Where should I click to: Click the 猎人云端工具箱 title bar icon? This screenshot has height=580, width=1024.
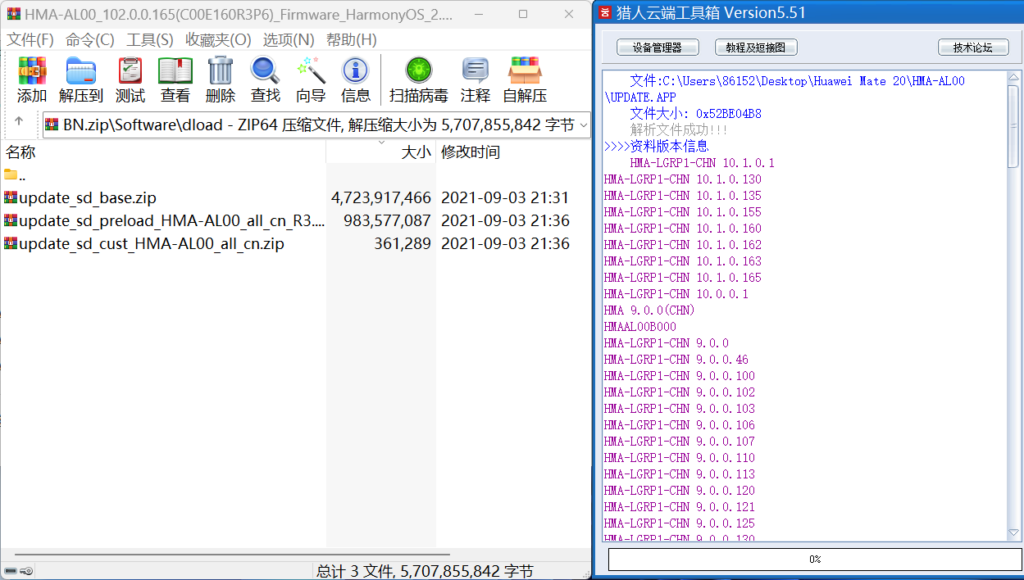click(605, 12)
